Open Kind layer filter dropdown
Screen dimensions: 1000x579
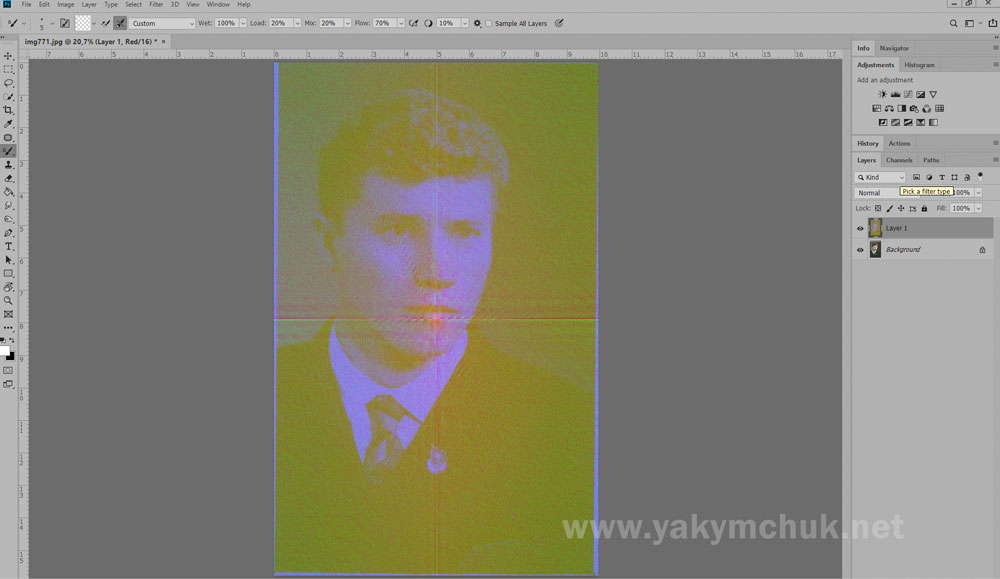(879, 177)
